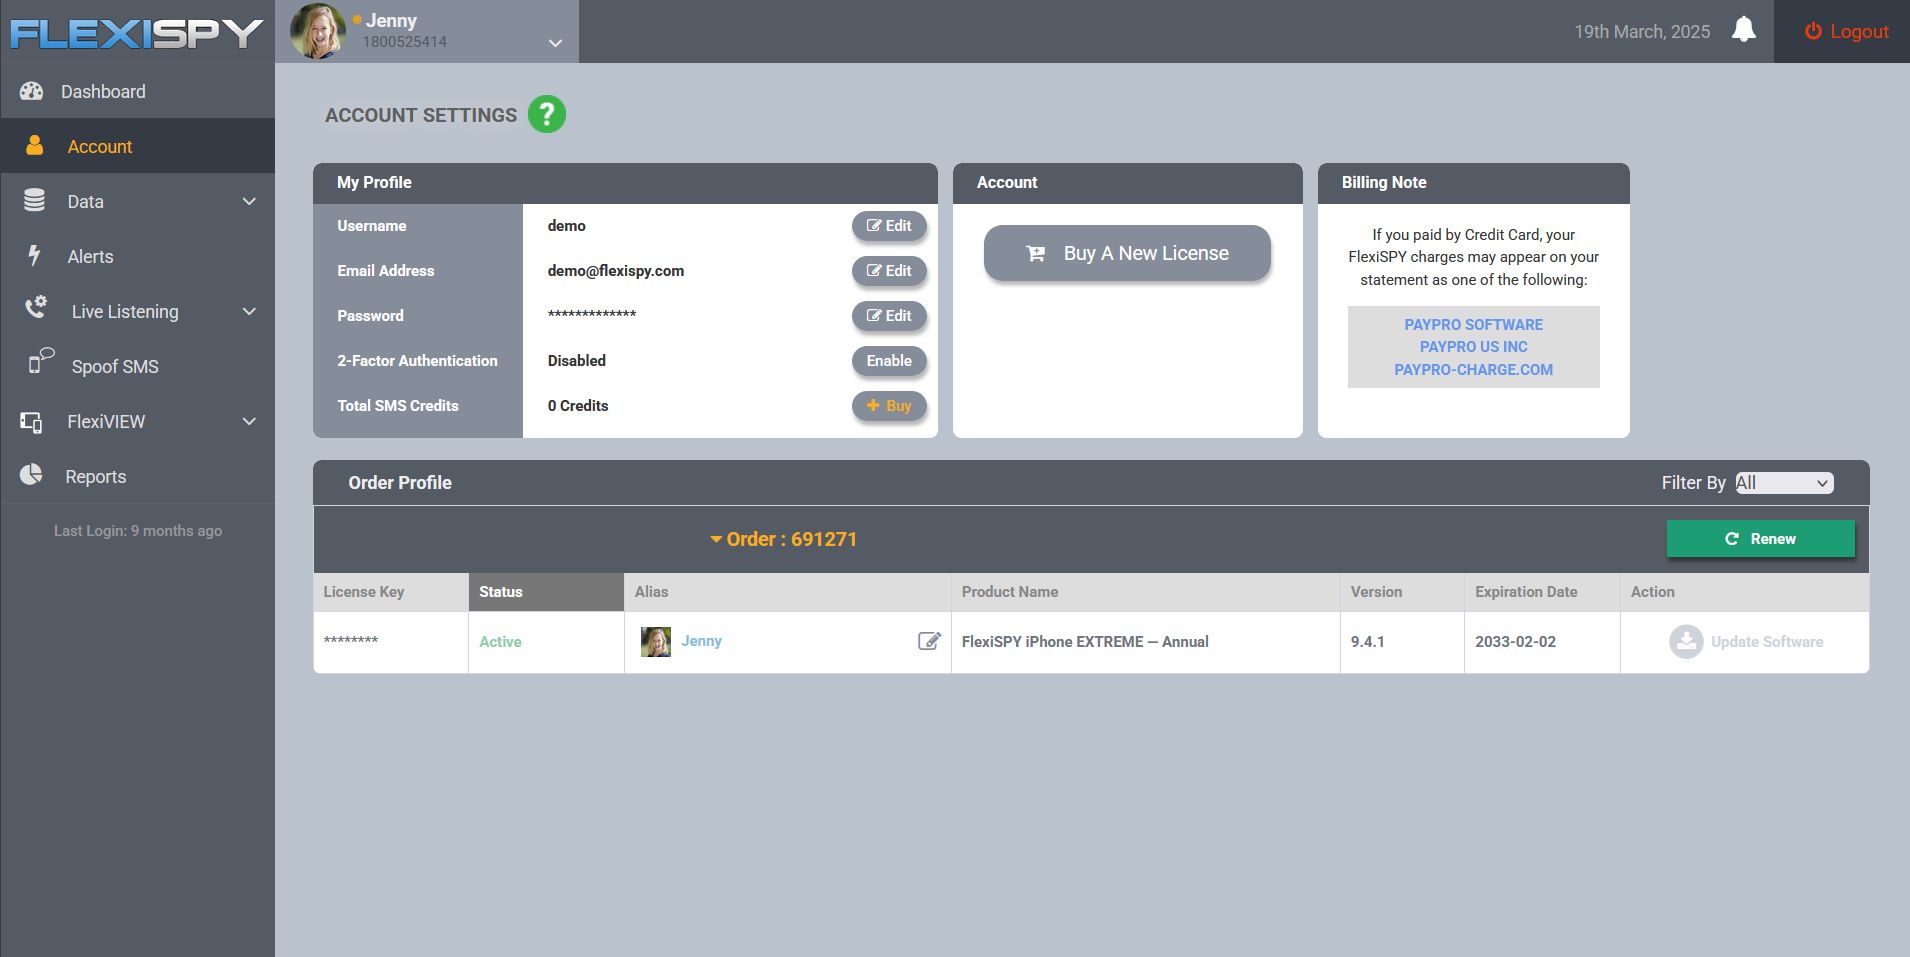The height and width of the screenshot is (957, 1910).
Task: Click the Account person icon
Action: 34,145
